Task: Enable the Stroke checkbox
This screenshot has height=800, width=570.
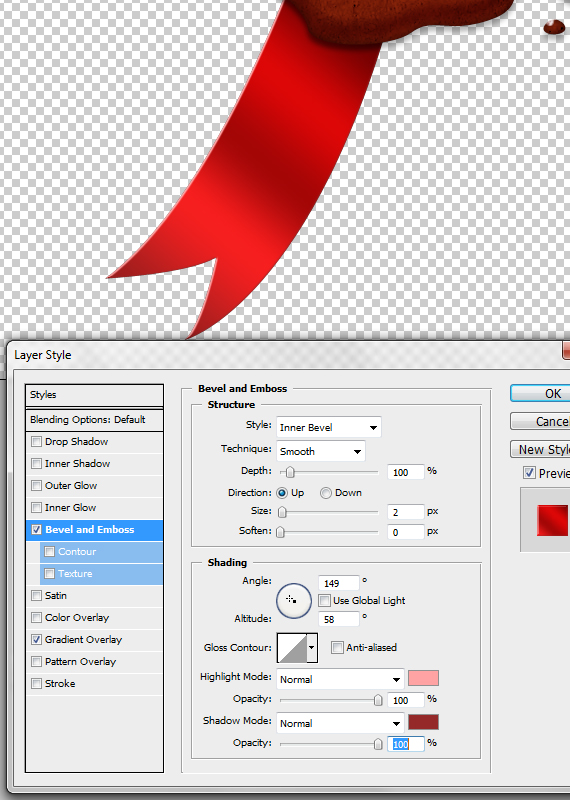Action: [36, 683]
